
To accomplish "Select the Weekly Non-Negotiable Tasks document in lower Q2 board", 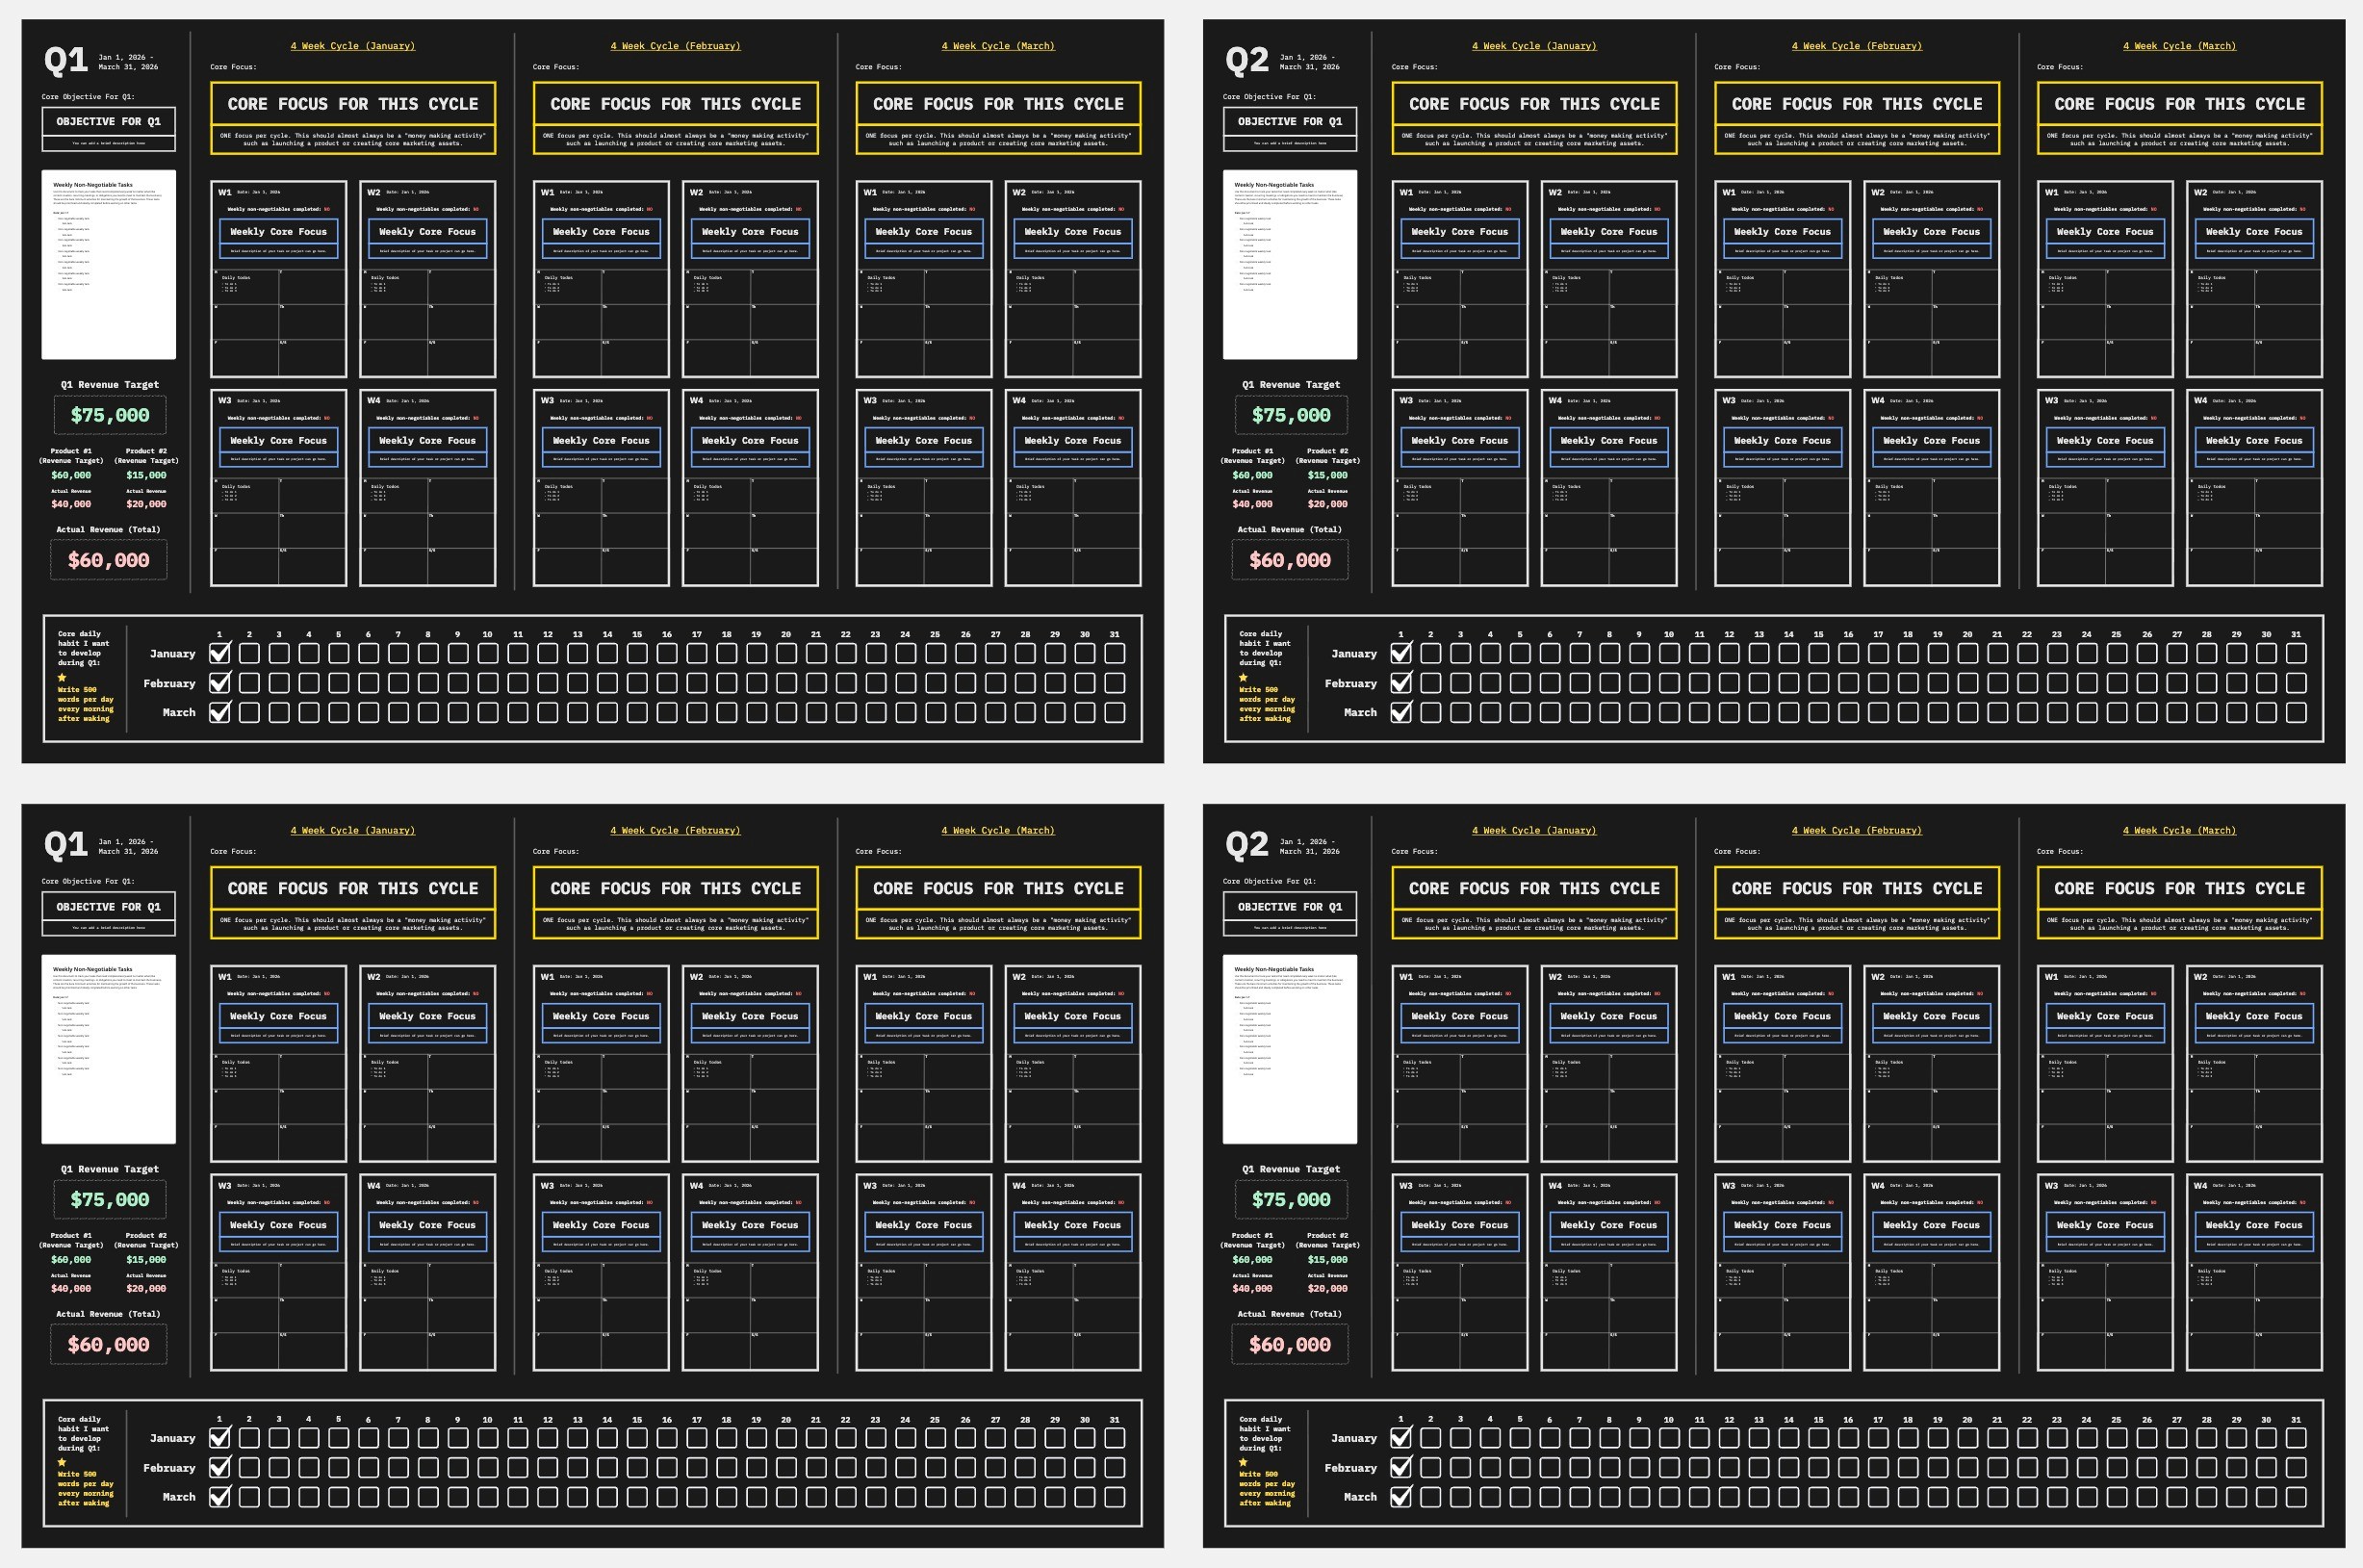I will point(1290,1049).
